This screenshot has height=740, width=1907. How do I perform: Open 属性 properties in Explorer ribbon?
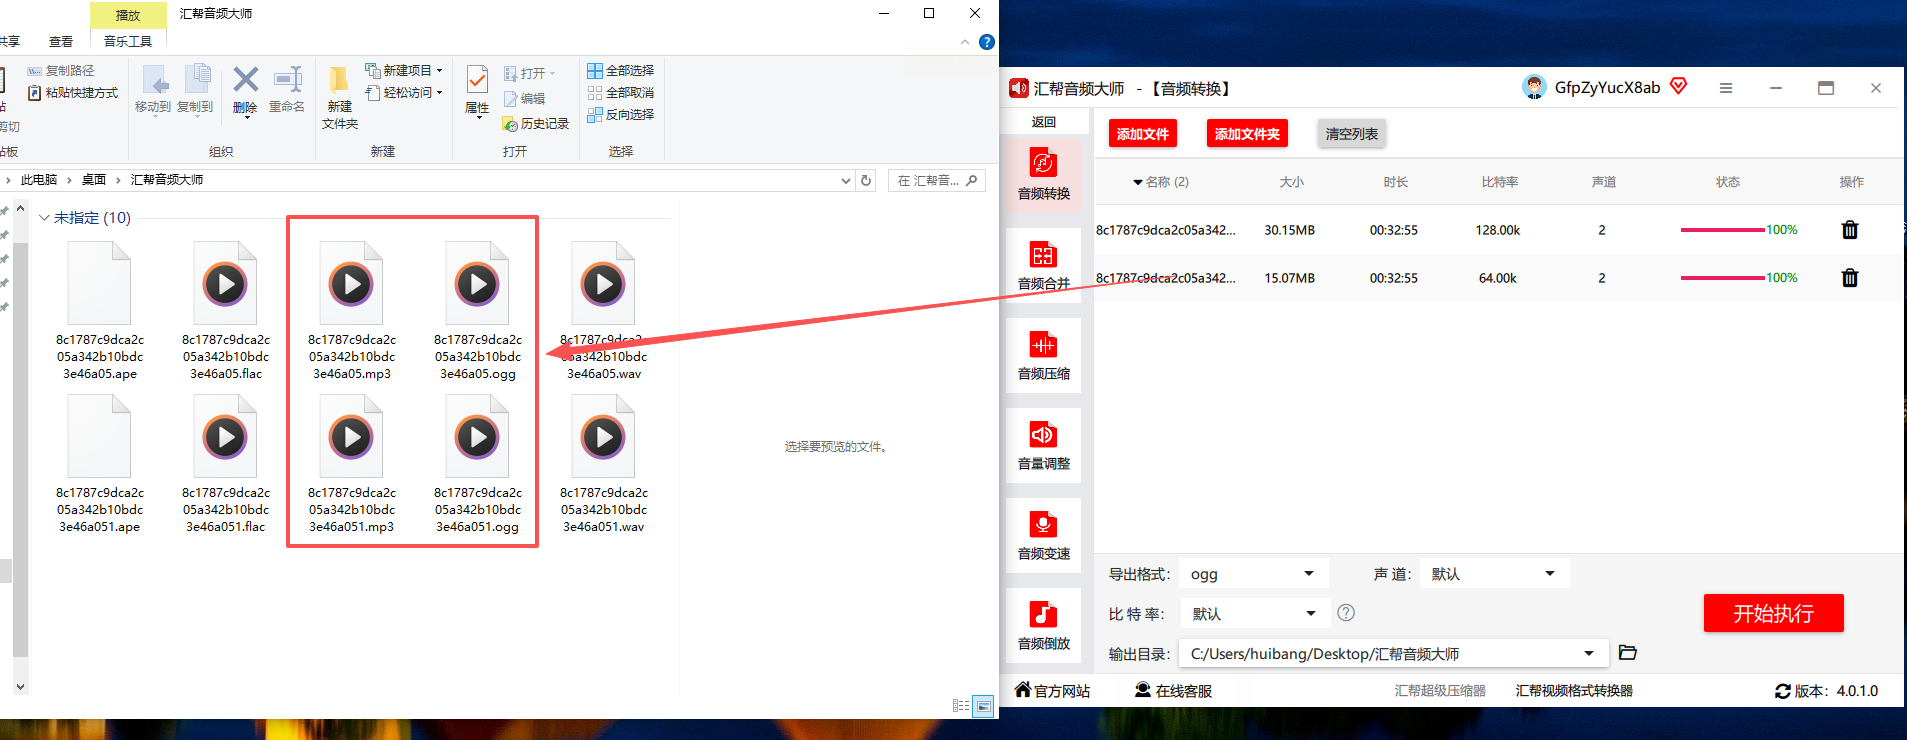tap(477, 90)
